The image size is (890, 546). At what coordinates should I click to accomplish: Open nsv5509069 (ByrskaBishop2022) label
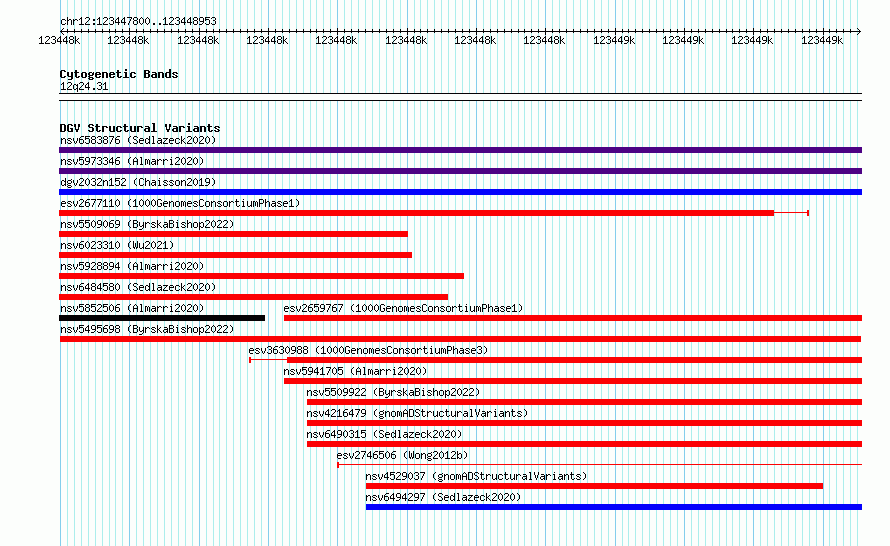click(x=147, y=224)
